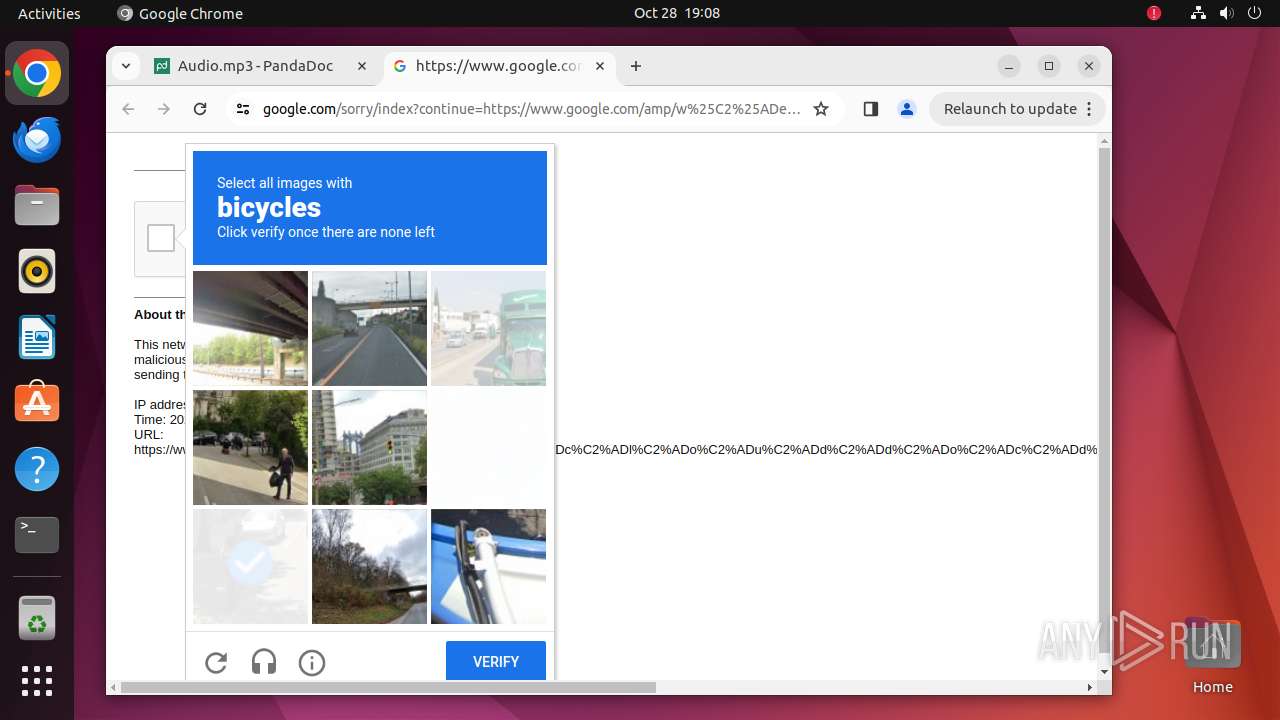Select the captcha tile with the green truck
This screenshot has height=720, width=1280.
pyautogui.click(x=488, y=328)
